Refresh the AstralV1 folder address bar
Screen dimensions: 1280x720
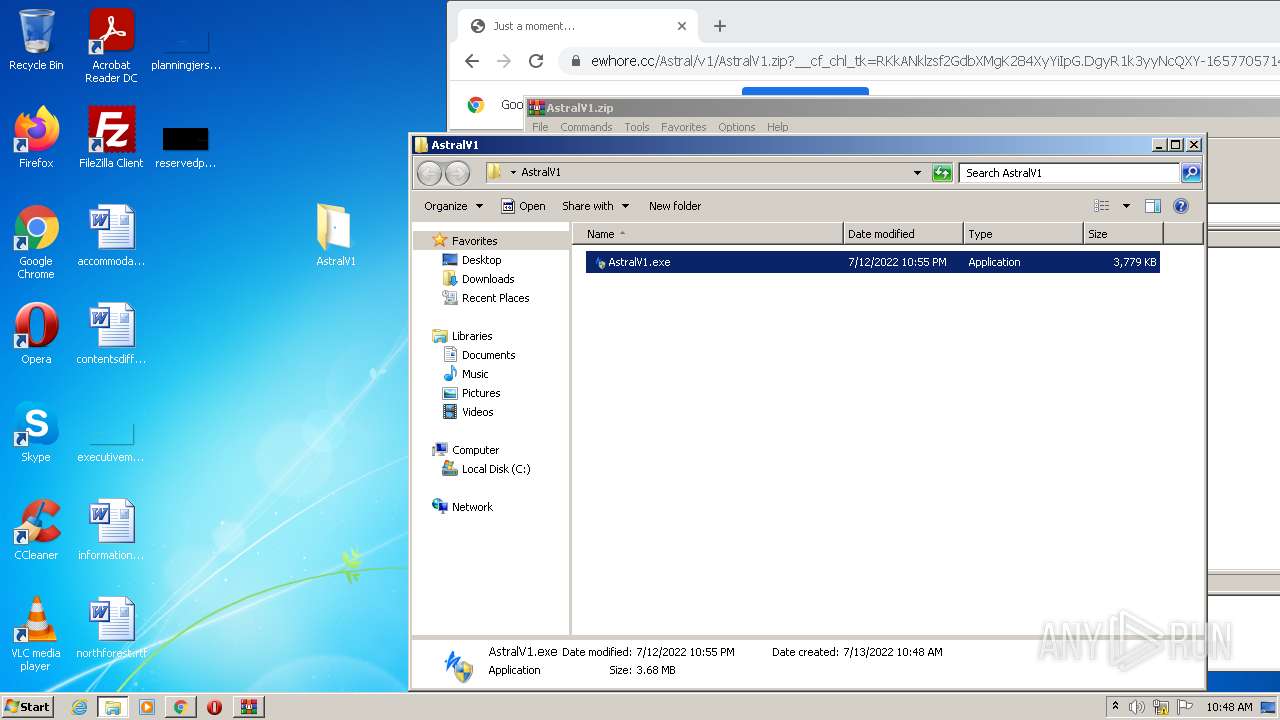[942, 173]
